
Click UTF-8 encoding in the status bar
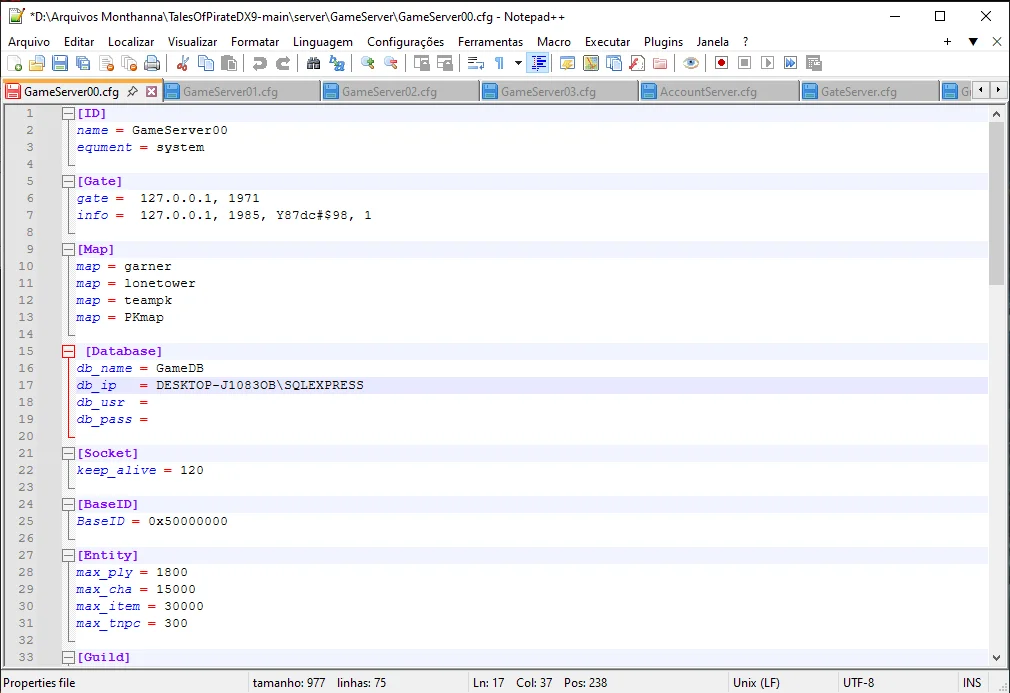pyautogui.click(x=858, y=683)
